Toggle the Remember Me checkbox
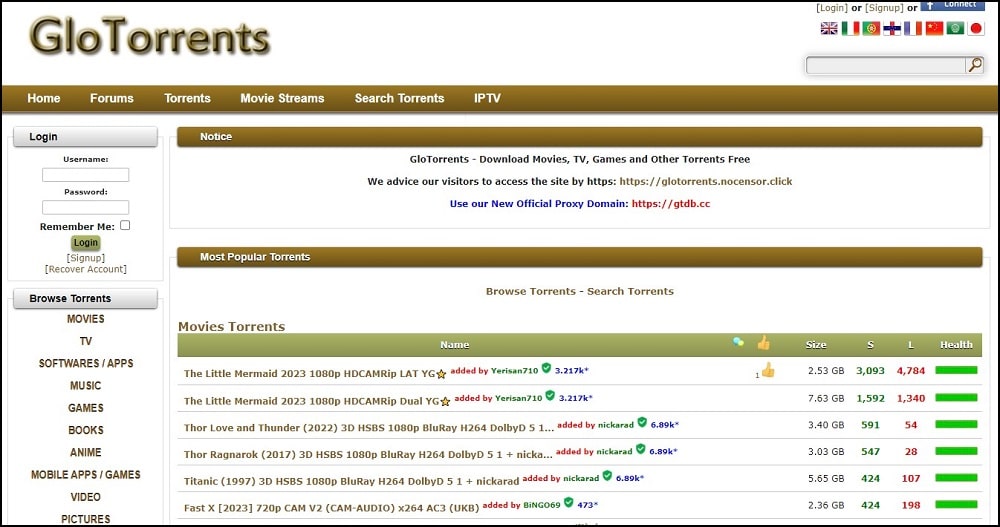The width and height of the screenshot is (1000, 527). pos(125,225)
